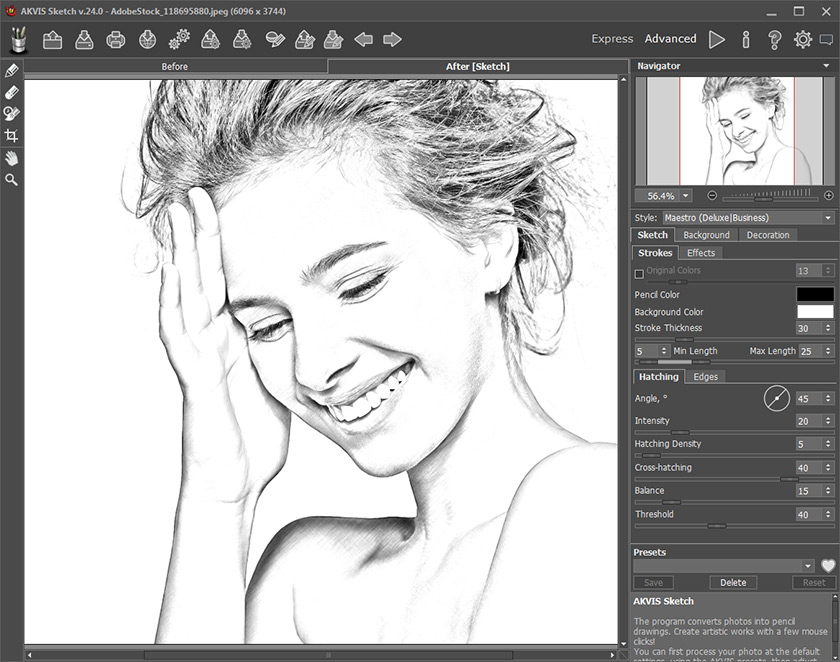Click the Delete preset button
Screen dimensions: 840x662
pyautogui.click(x=732, y=582)
